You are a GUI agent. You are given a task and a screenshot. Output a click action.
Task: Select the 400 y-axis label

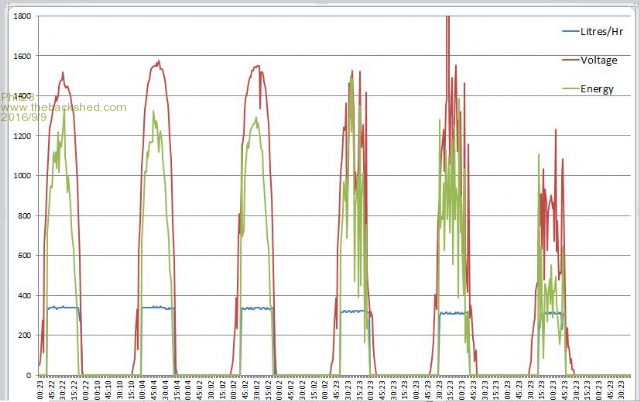pos(21,296)
